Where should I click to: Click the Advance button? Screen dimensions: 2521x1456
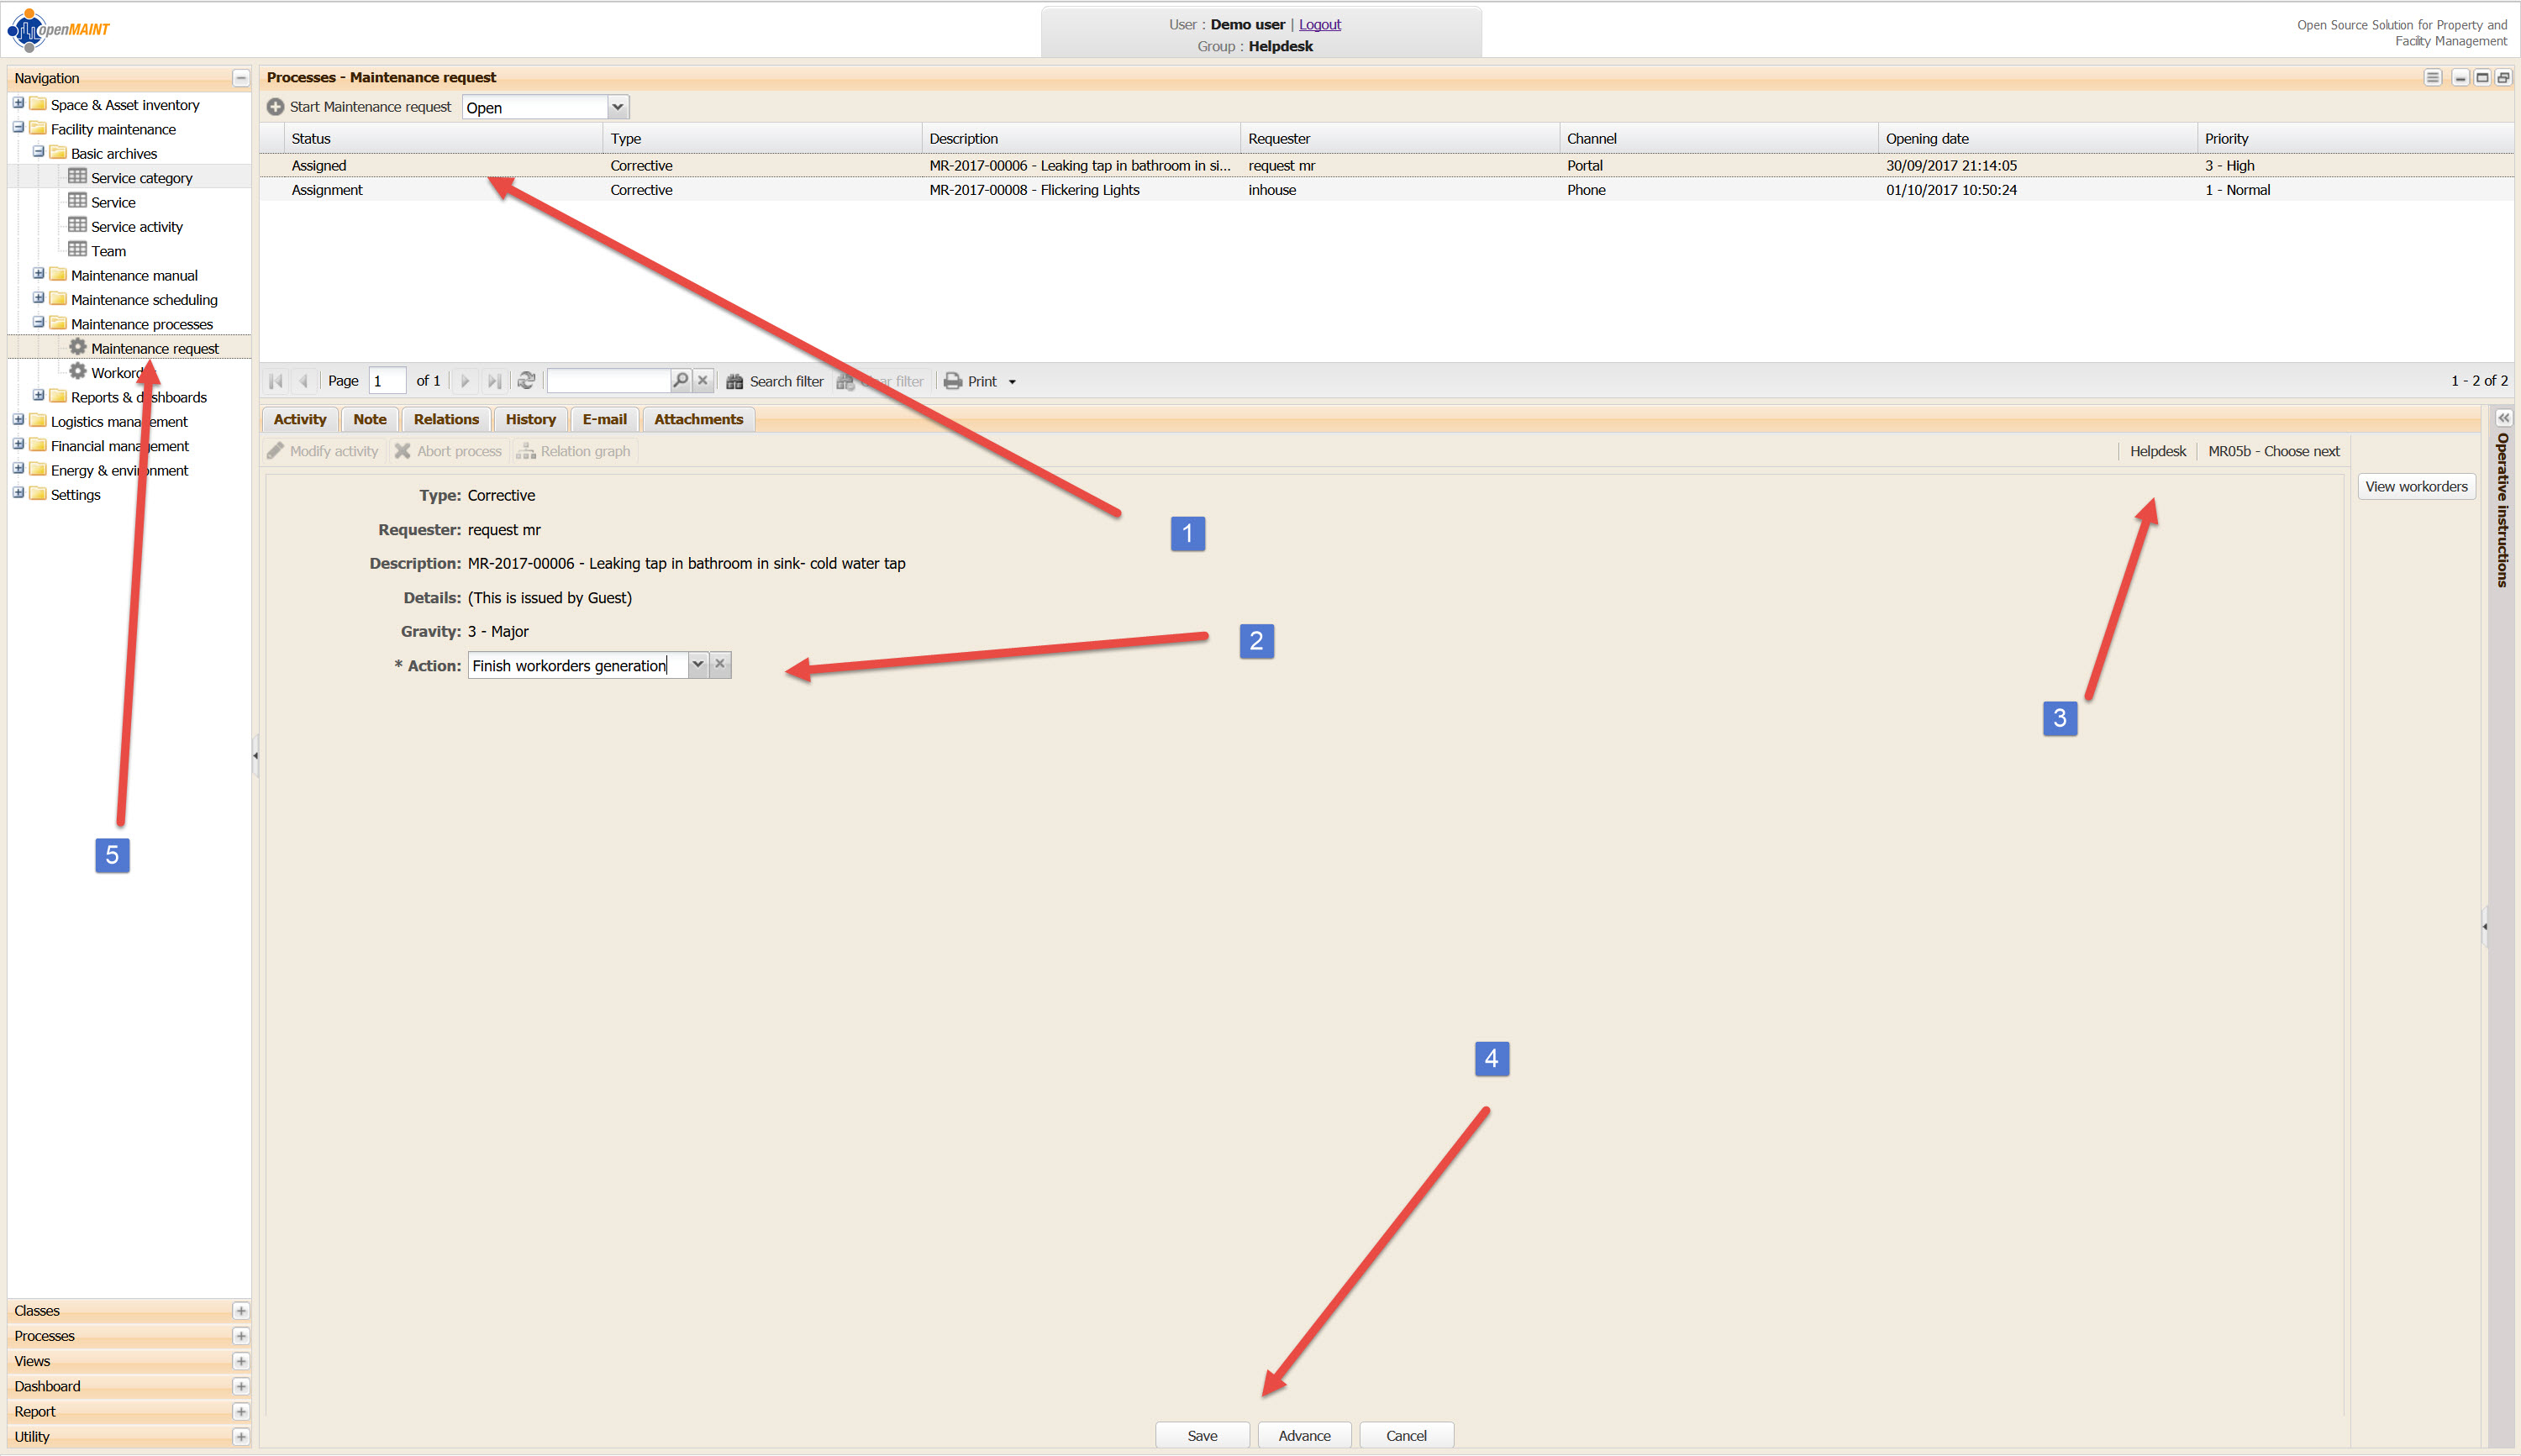click(x=1304, y=1435)
